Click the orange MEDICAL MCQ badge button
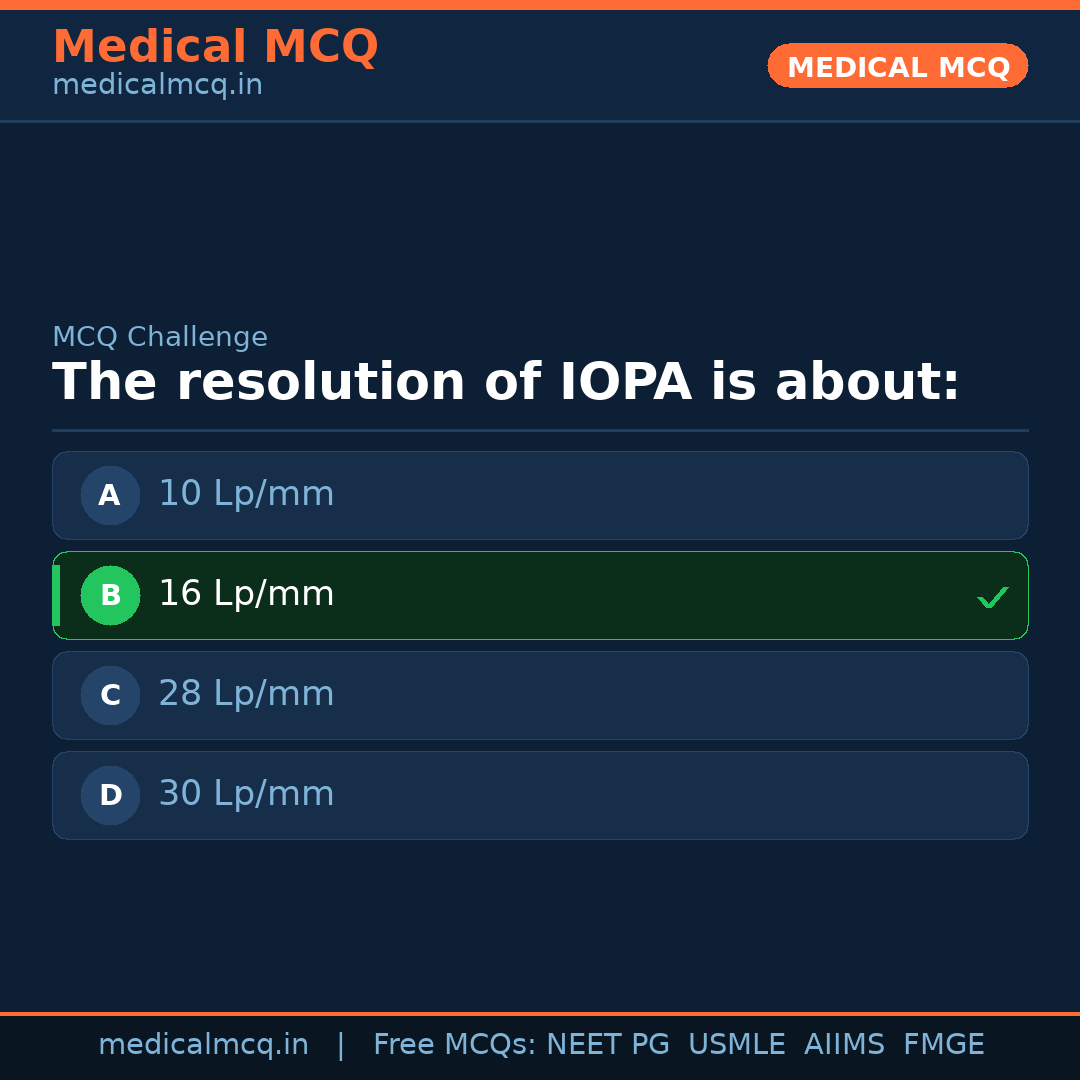Screen dimensions: 1080x1080 click(897, 66)
